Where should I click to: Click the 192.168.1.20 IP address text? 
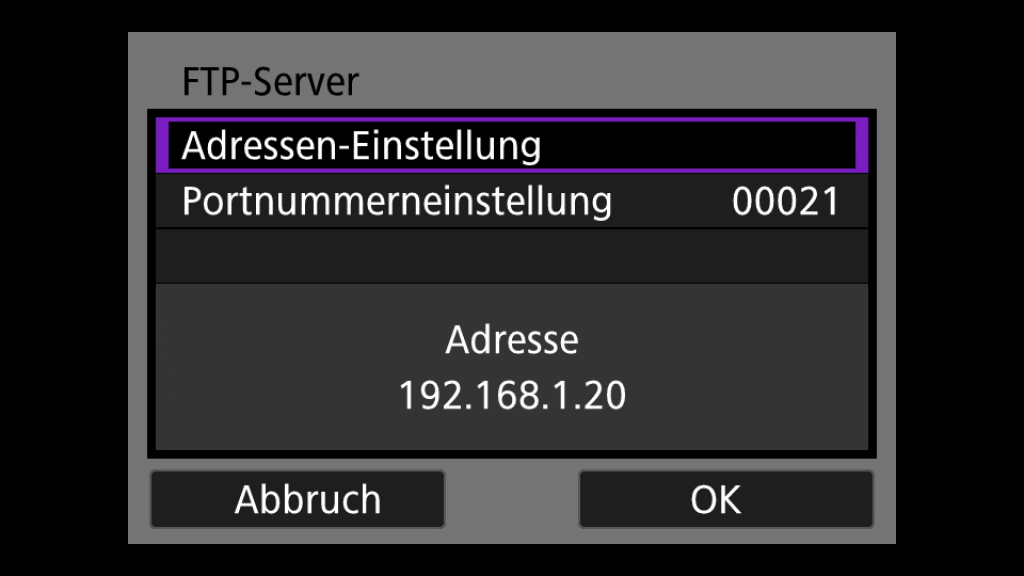click(512, 395)
